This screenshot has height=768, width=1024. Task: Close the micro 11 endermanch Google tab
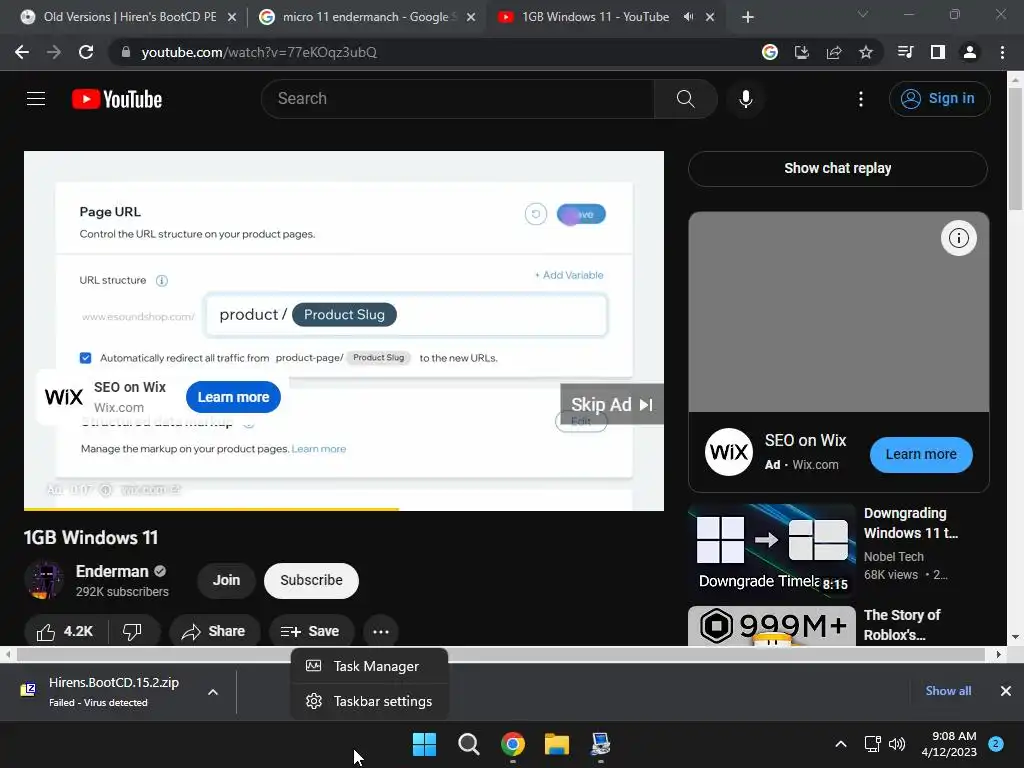[x=471, y=17]
